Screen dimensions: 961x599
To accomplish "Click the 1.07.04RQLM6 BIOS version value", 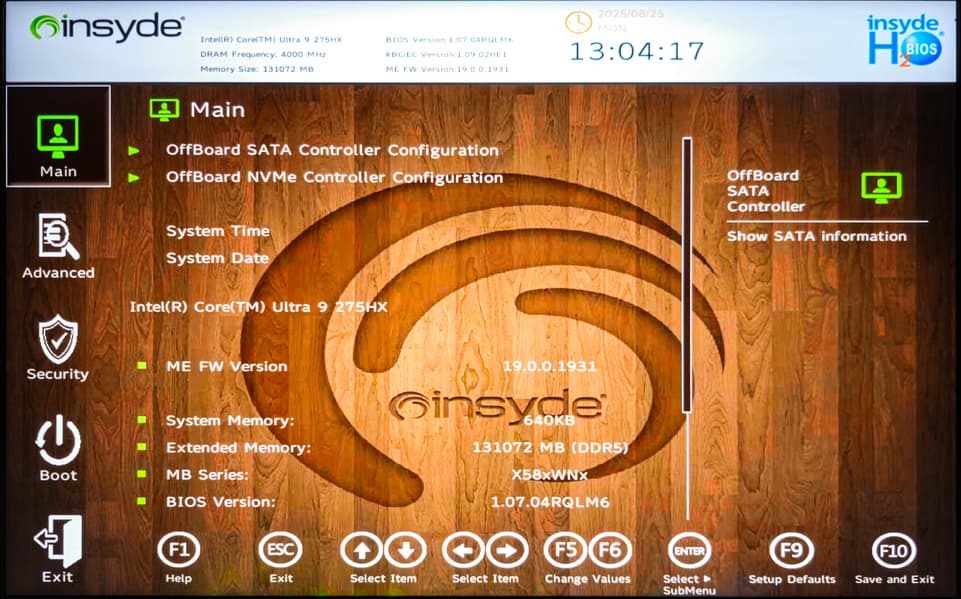I will [550, 502].
